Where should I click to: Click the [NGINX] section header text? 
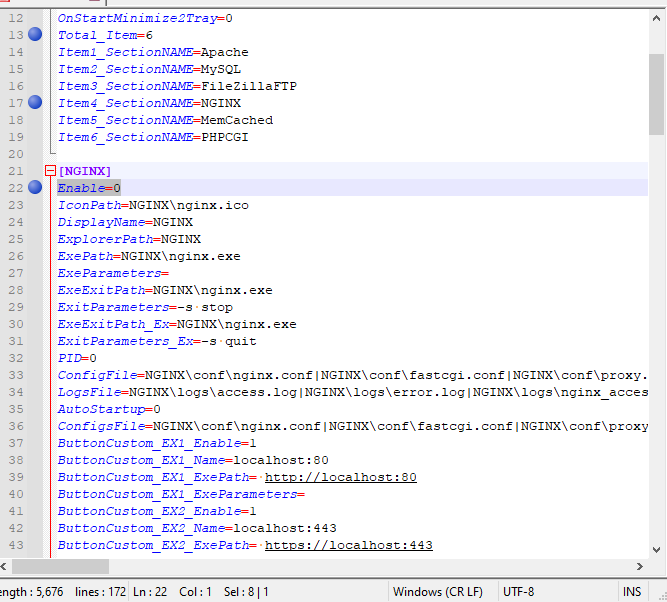[x=85, y=171]
